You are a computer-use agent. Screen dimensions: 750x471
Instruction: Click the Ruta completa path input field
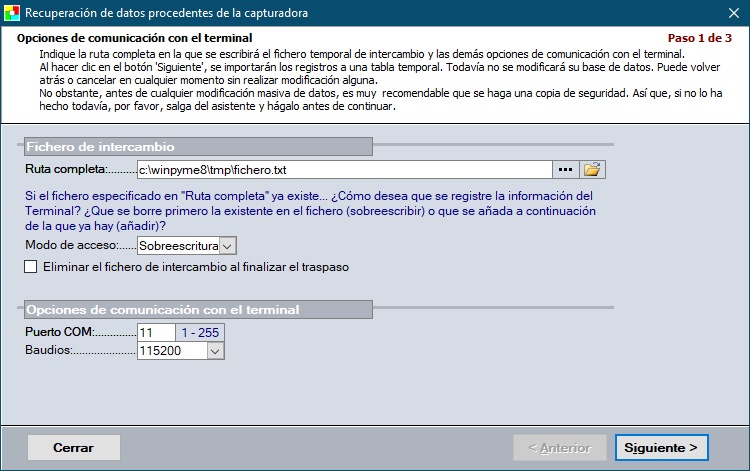coord(343,169)
